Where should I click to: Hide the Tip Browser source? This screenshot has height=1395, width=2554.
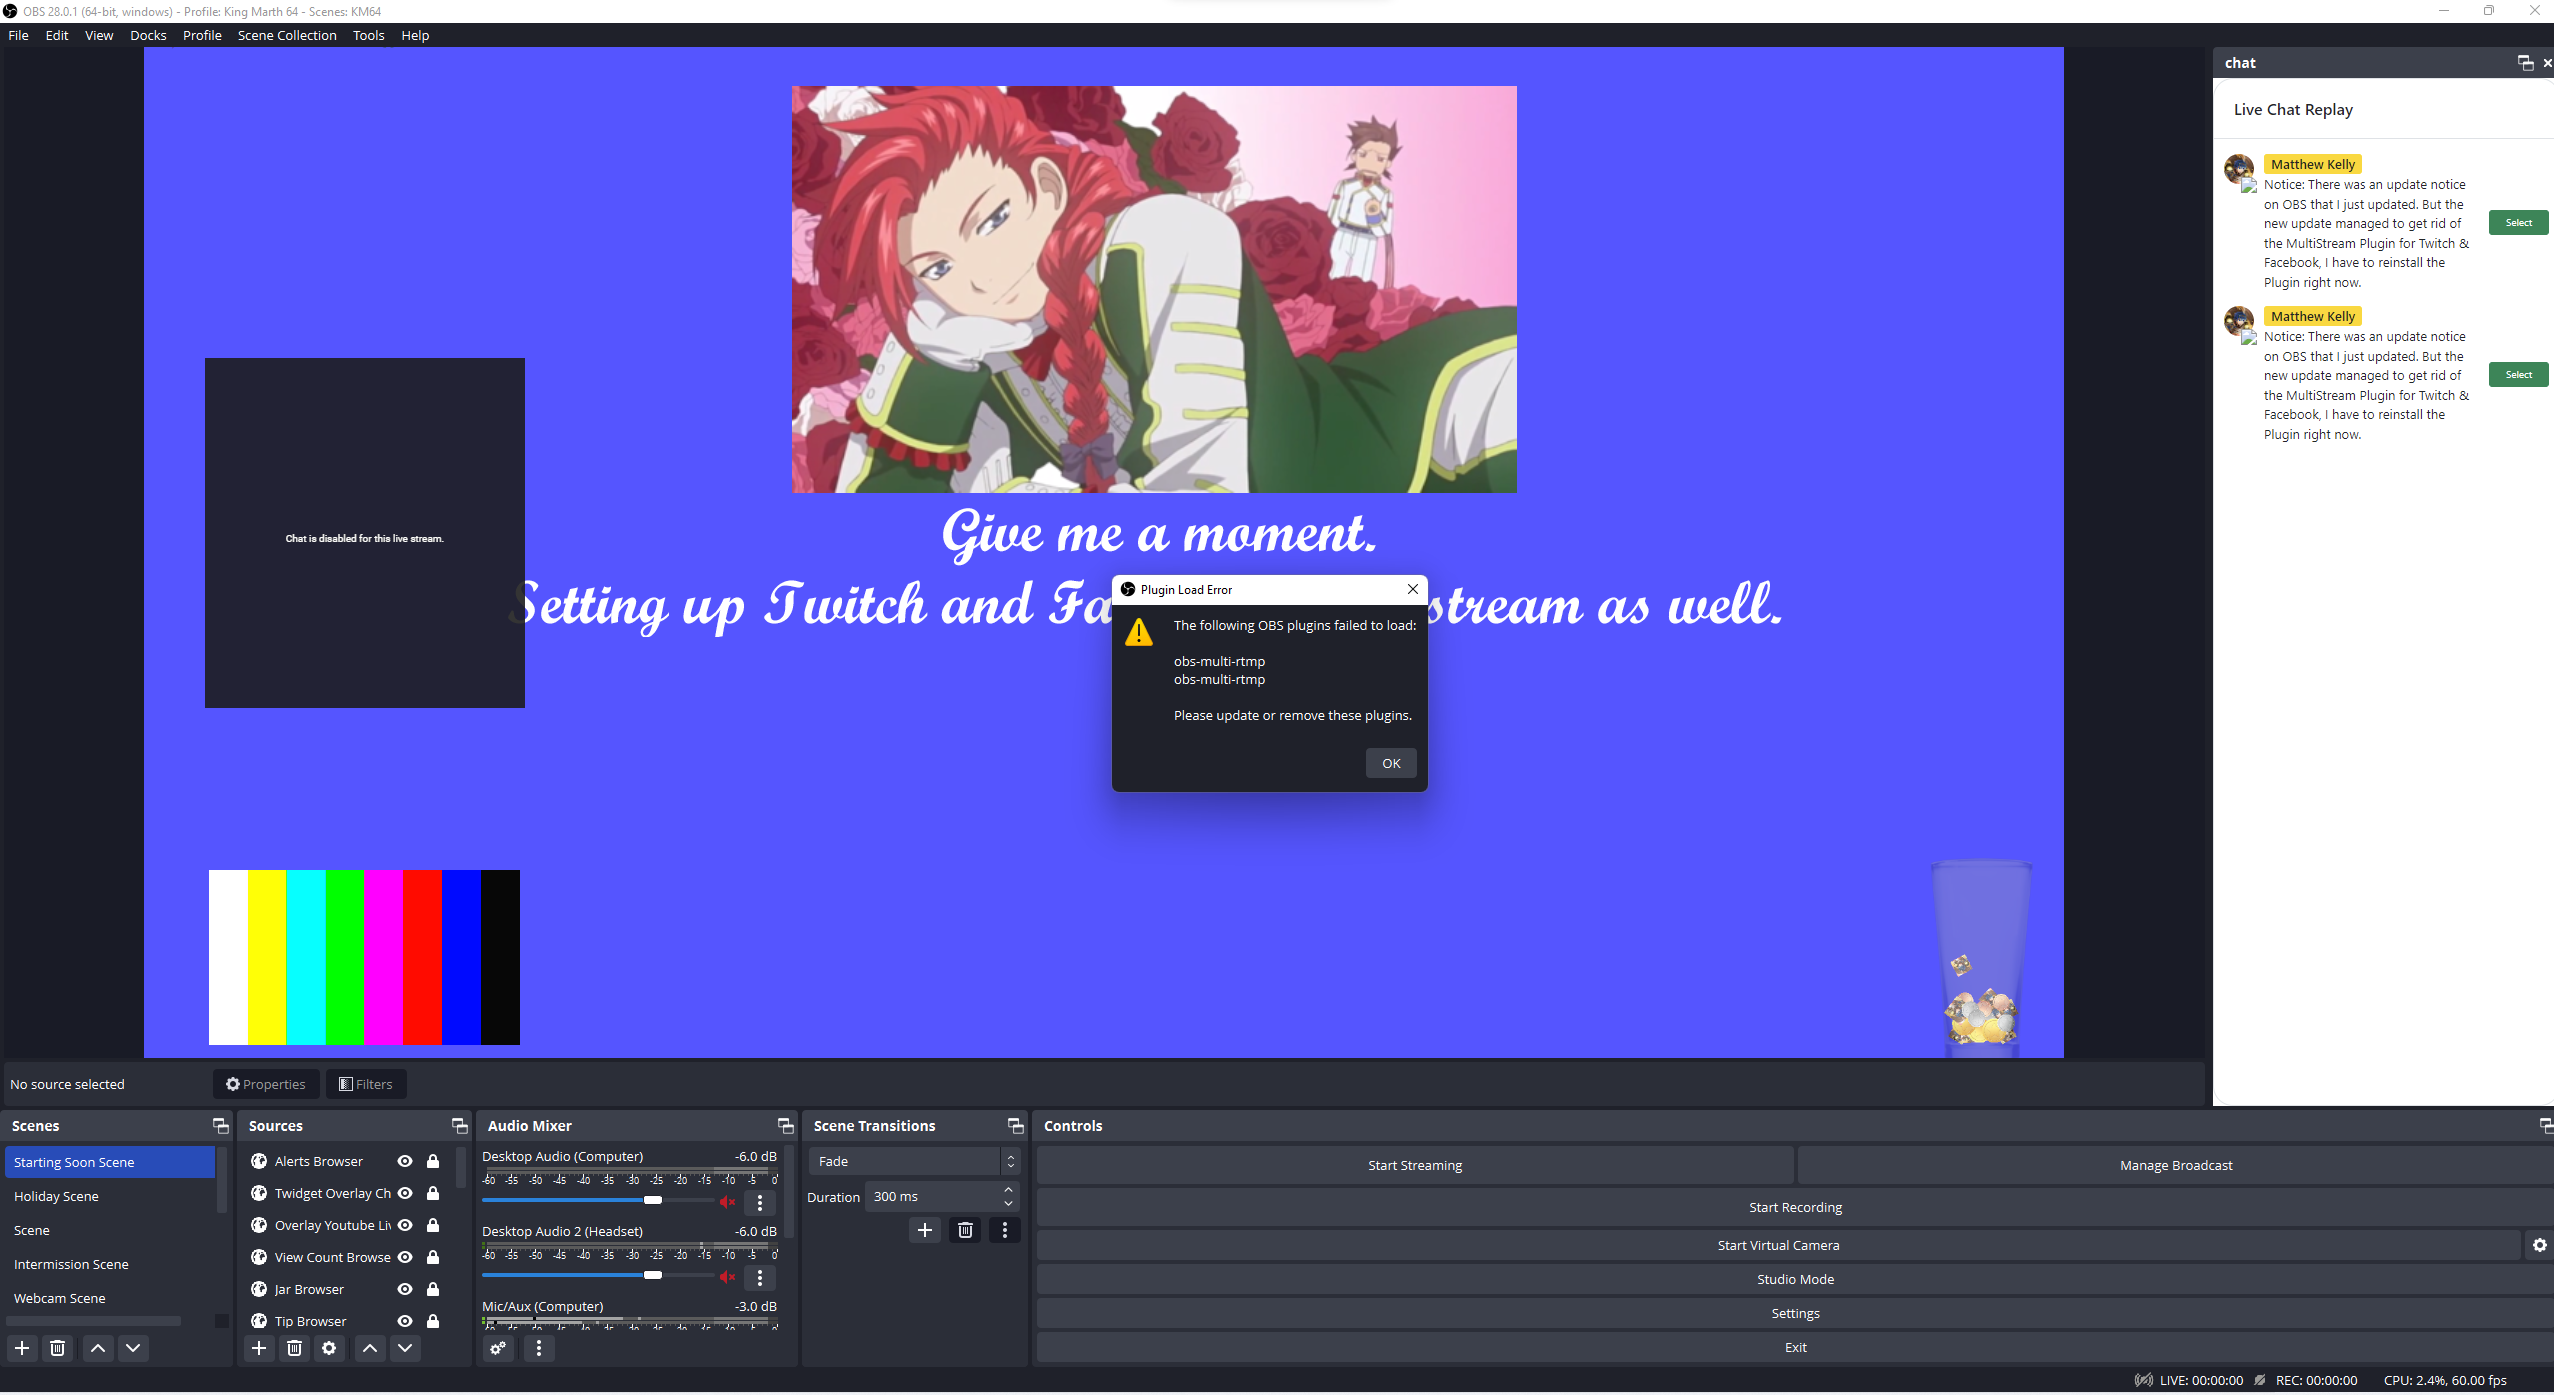point(405,1321)
